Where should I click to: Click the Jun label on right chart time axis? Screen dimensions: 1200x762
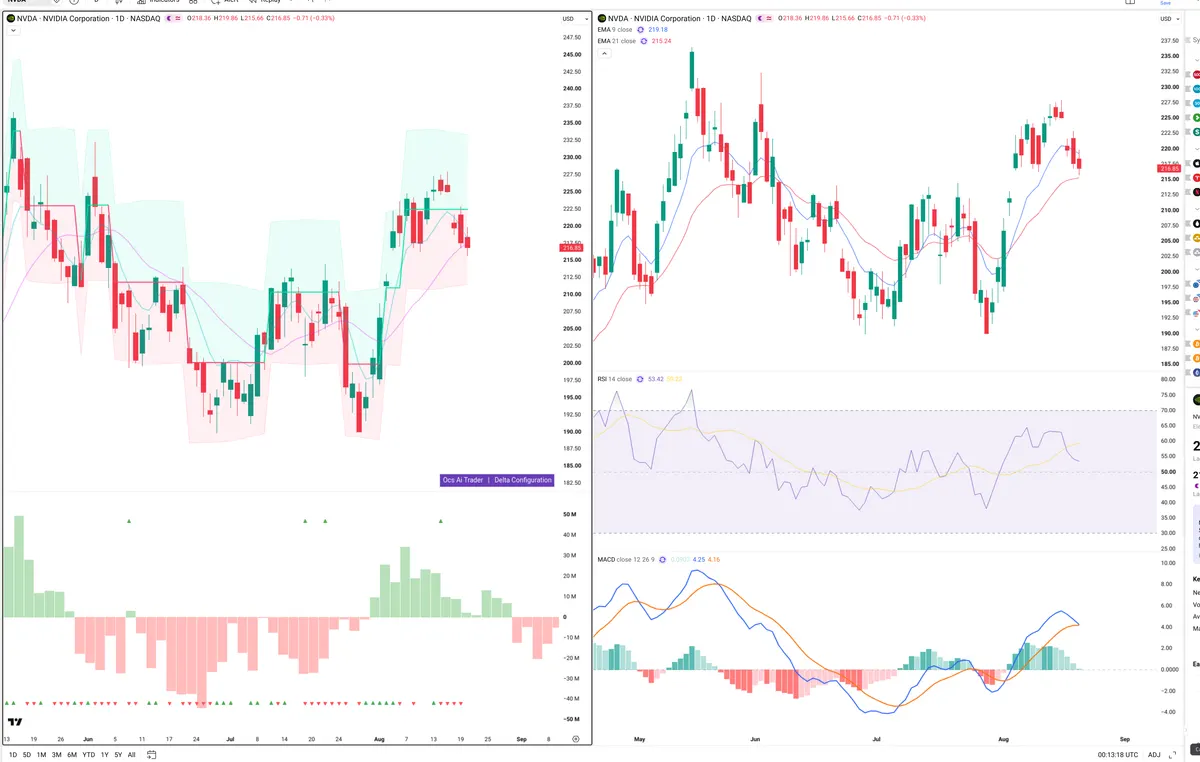tap(755, 738)
